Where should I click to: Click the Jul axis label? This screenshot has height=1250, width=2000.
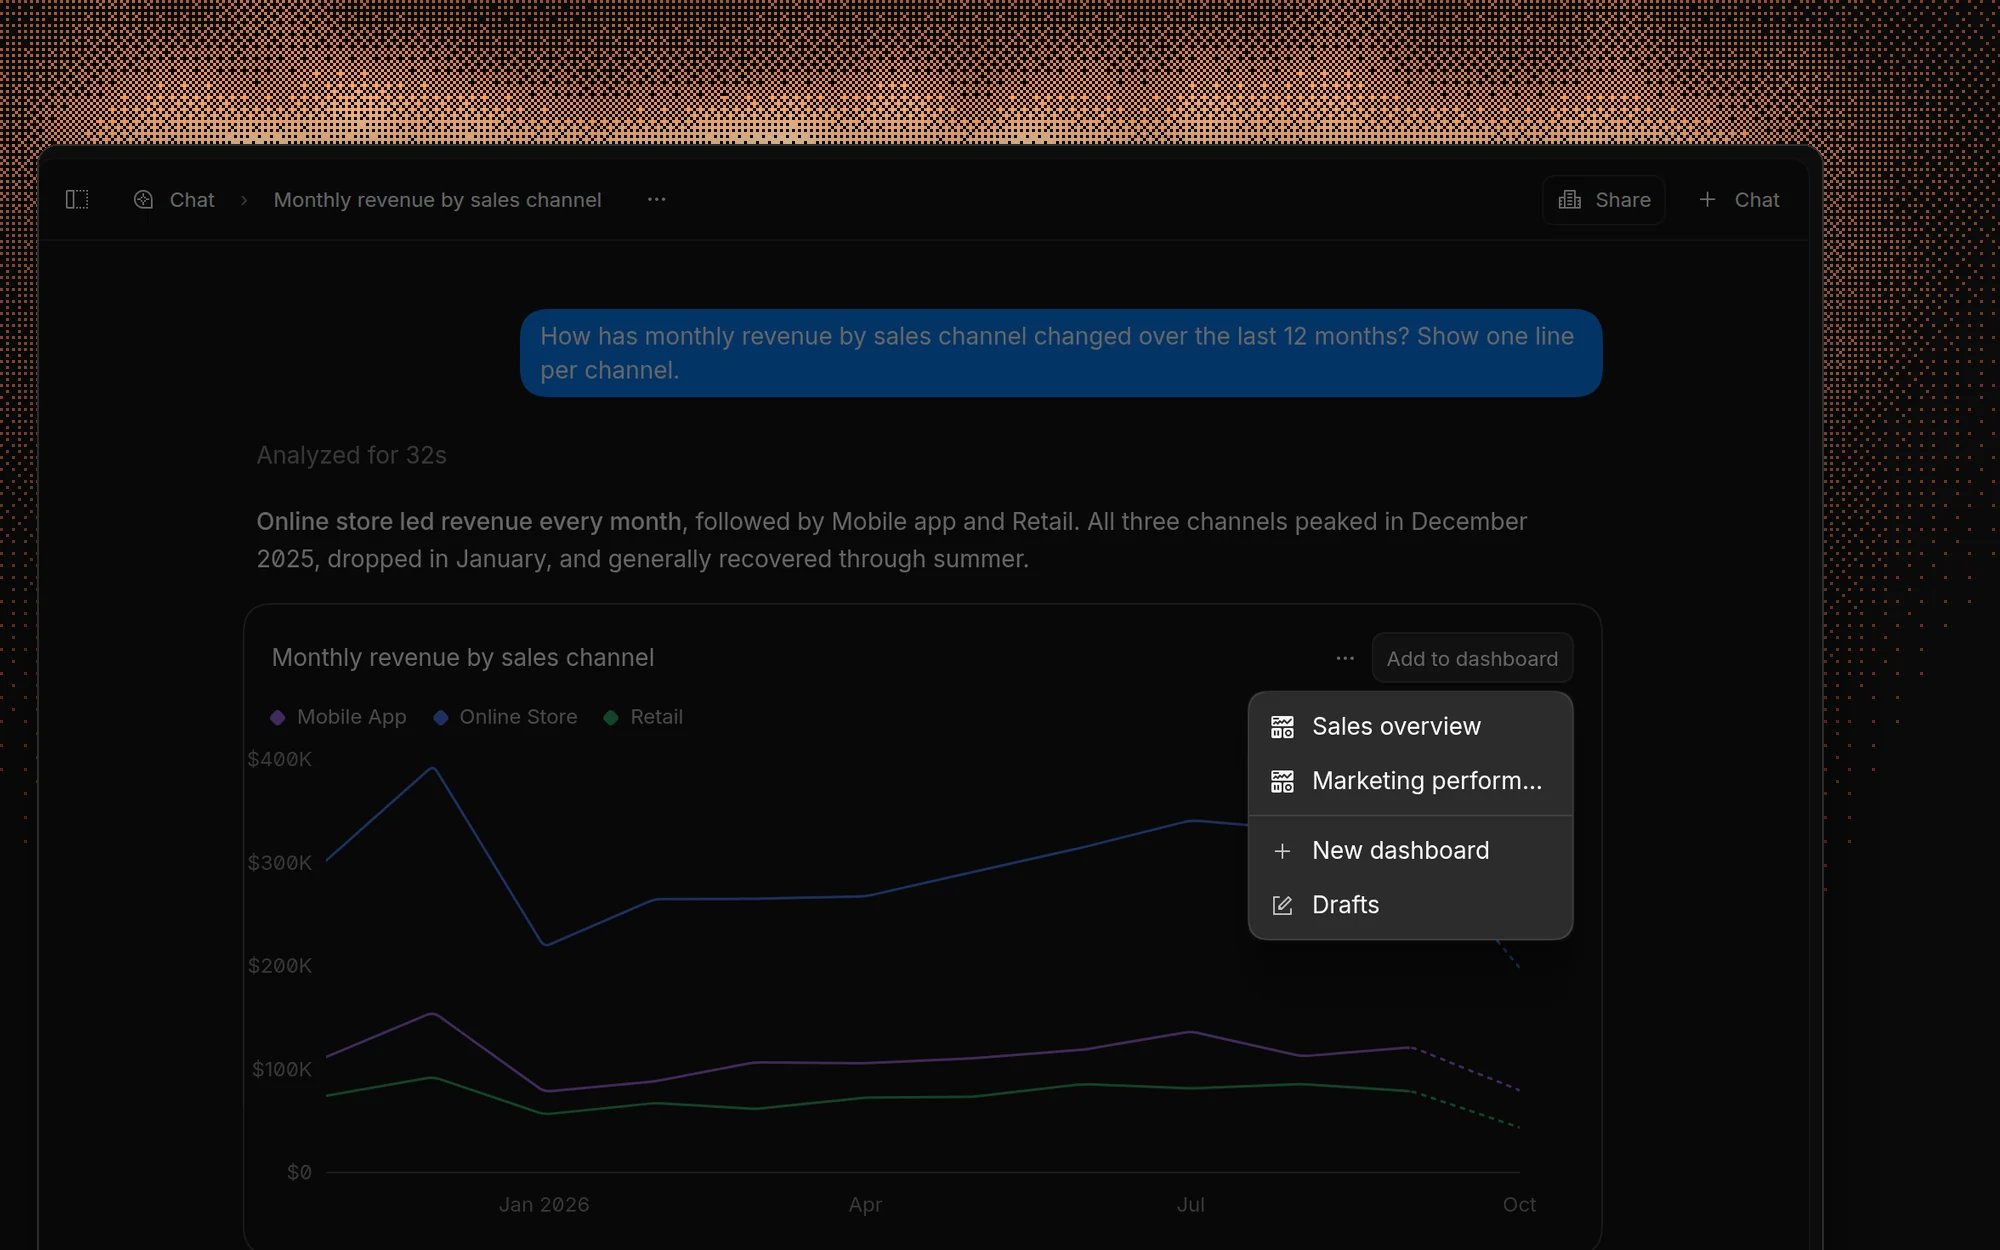tap(1190, 1205)
